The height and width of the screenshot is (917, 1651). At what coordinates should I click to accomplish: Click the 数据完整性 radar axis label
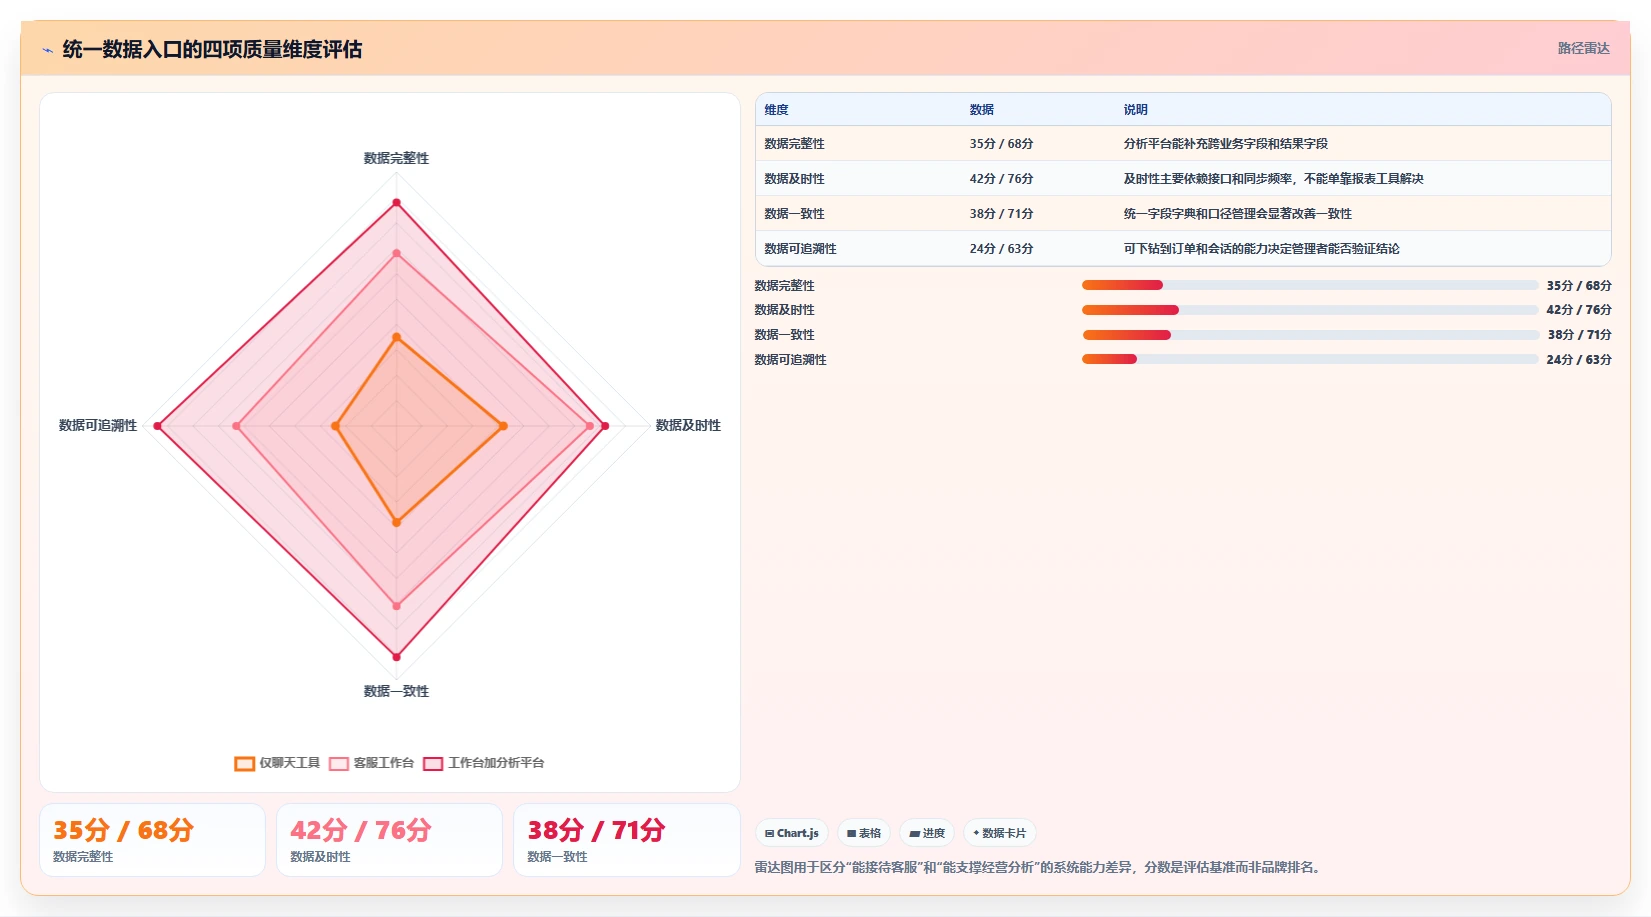(396, 158)
